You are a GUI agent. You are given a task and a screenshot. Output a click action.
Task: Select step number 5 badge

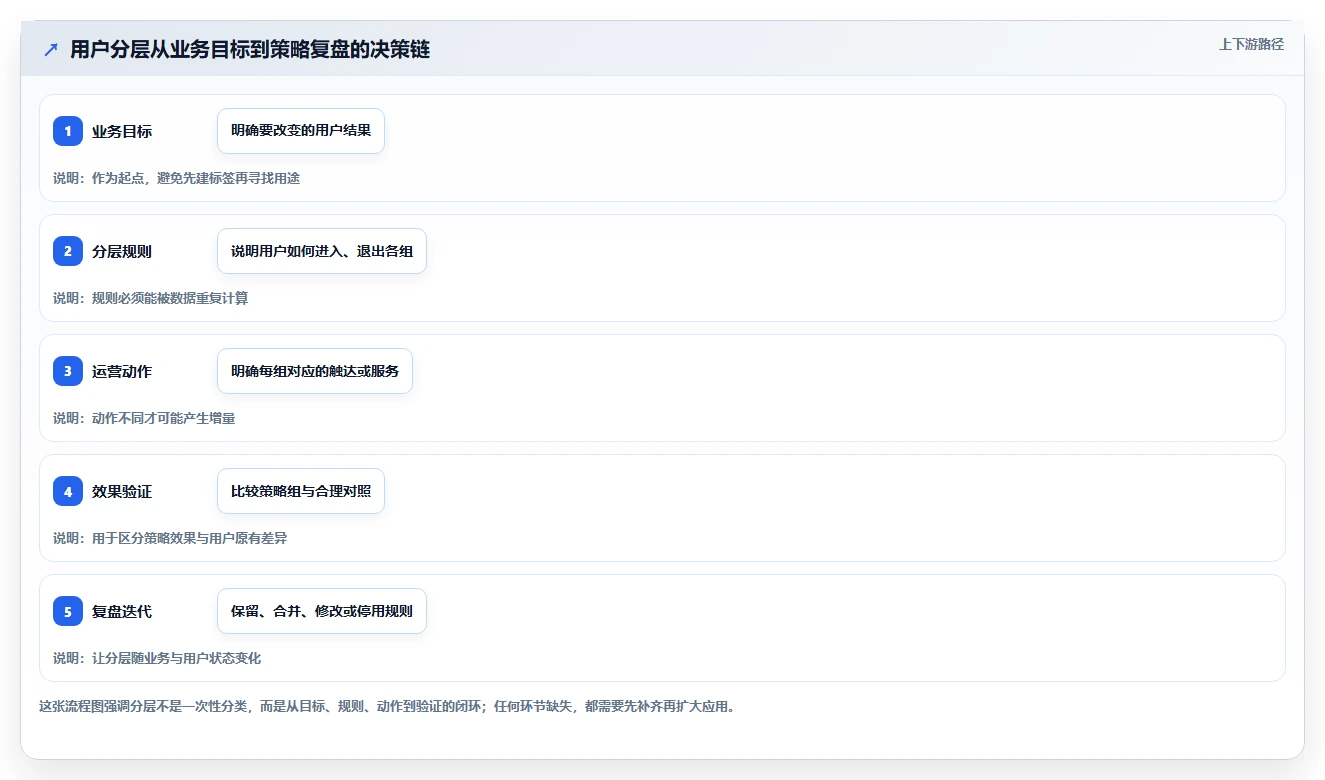(68, 611)
